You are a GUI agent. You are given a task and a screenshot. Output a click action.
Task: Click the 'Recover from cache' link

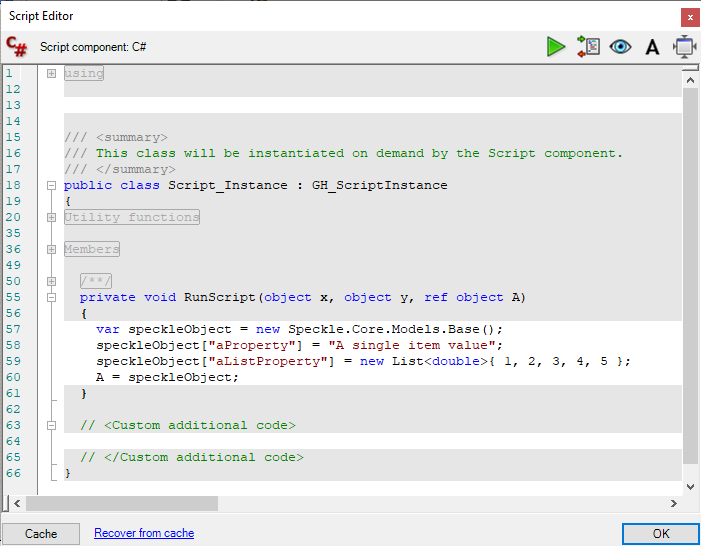(144, 533)
